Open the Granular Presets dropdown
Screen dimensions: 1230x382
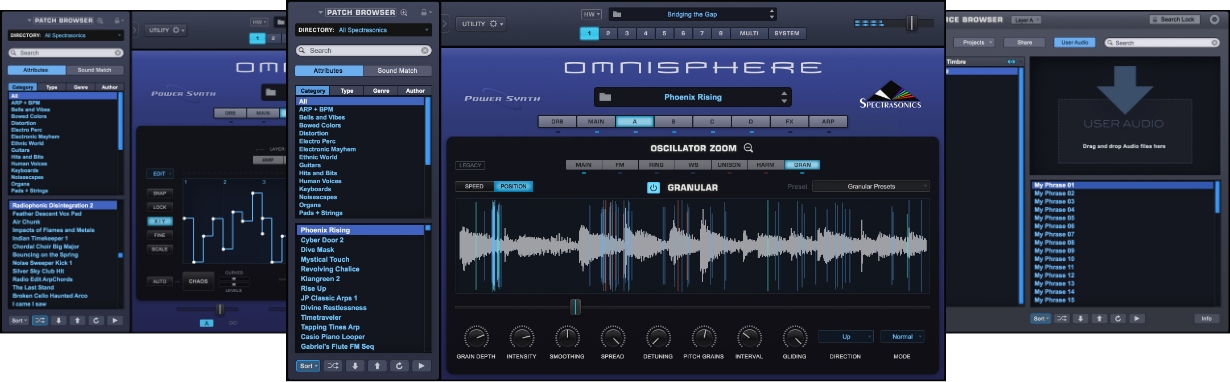coord(871,187)
